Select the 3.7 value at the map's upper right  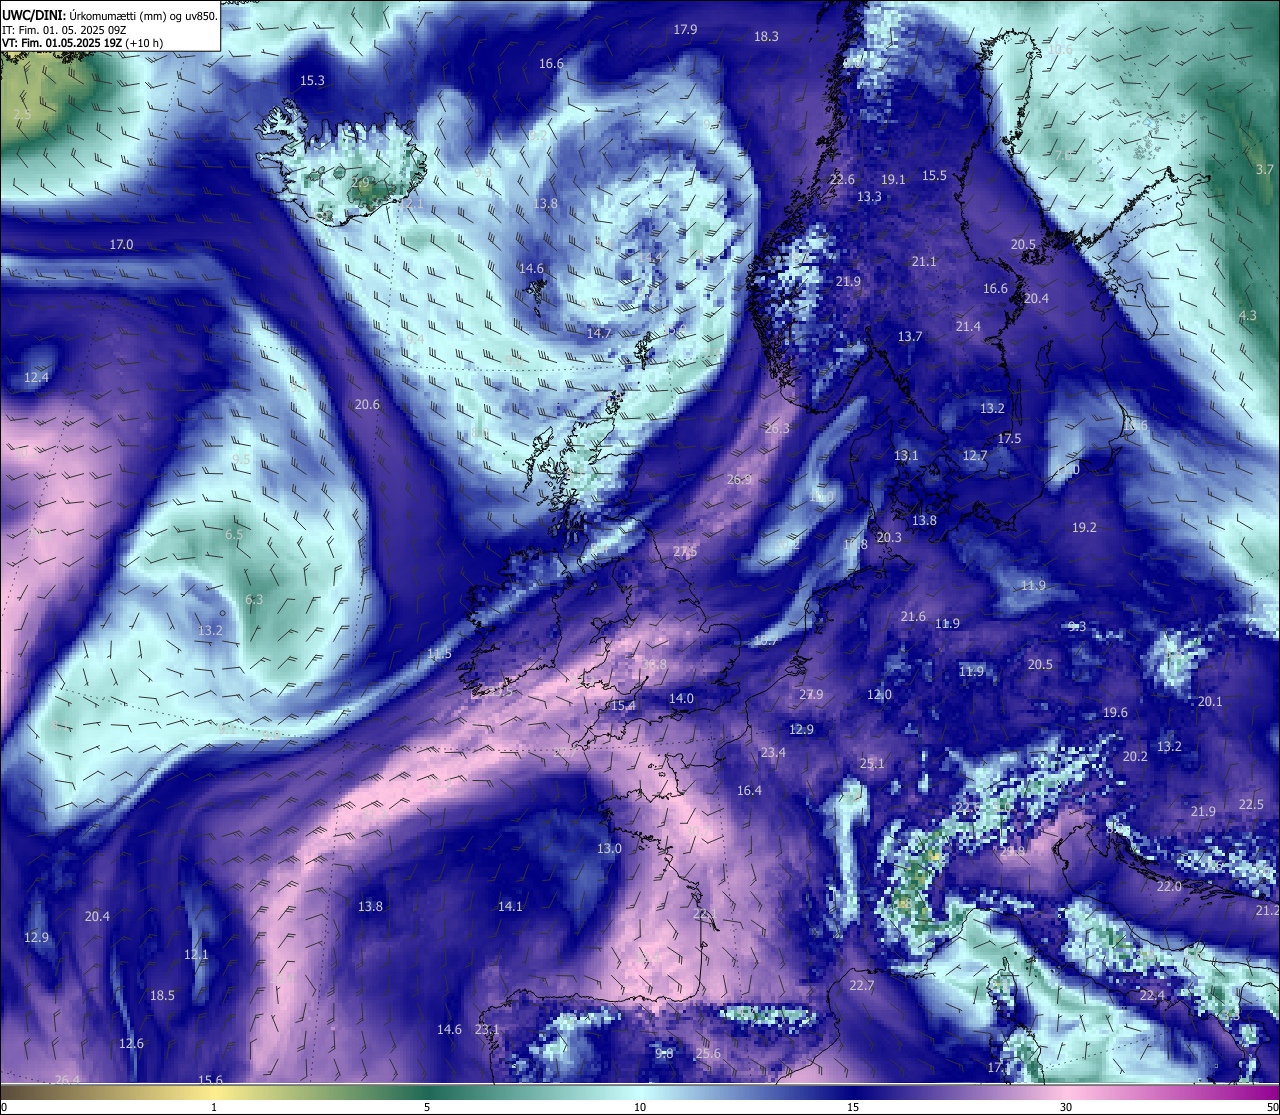pos(1265,169)
